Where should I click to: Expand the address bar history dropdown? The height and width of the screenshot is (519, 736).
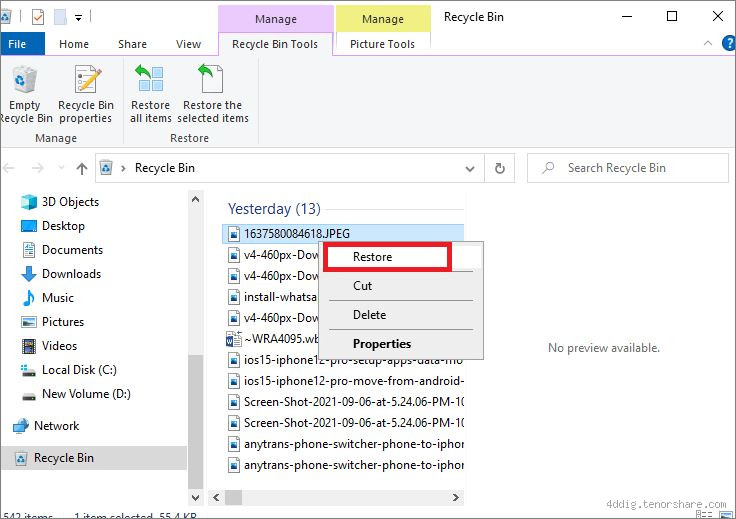pyautogui.click(x=471, y=168)
